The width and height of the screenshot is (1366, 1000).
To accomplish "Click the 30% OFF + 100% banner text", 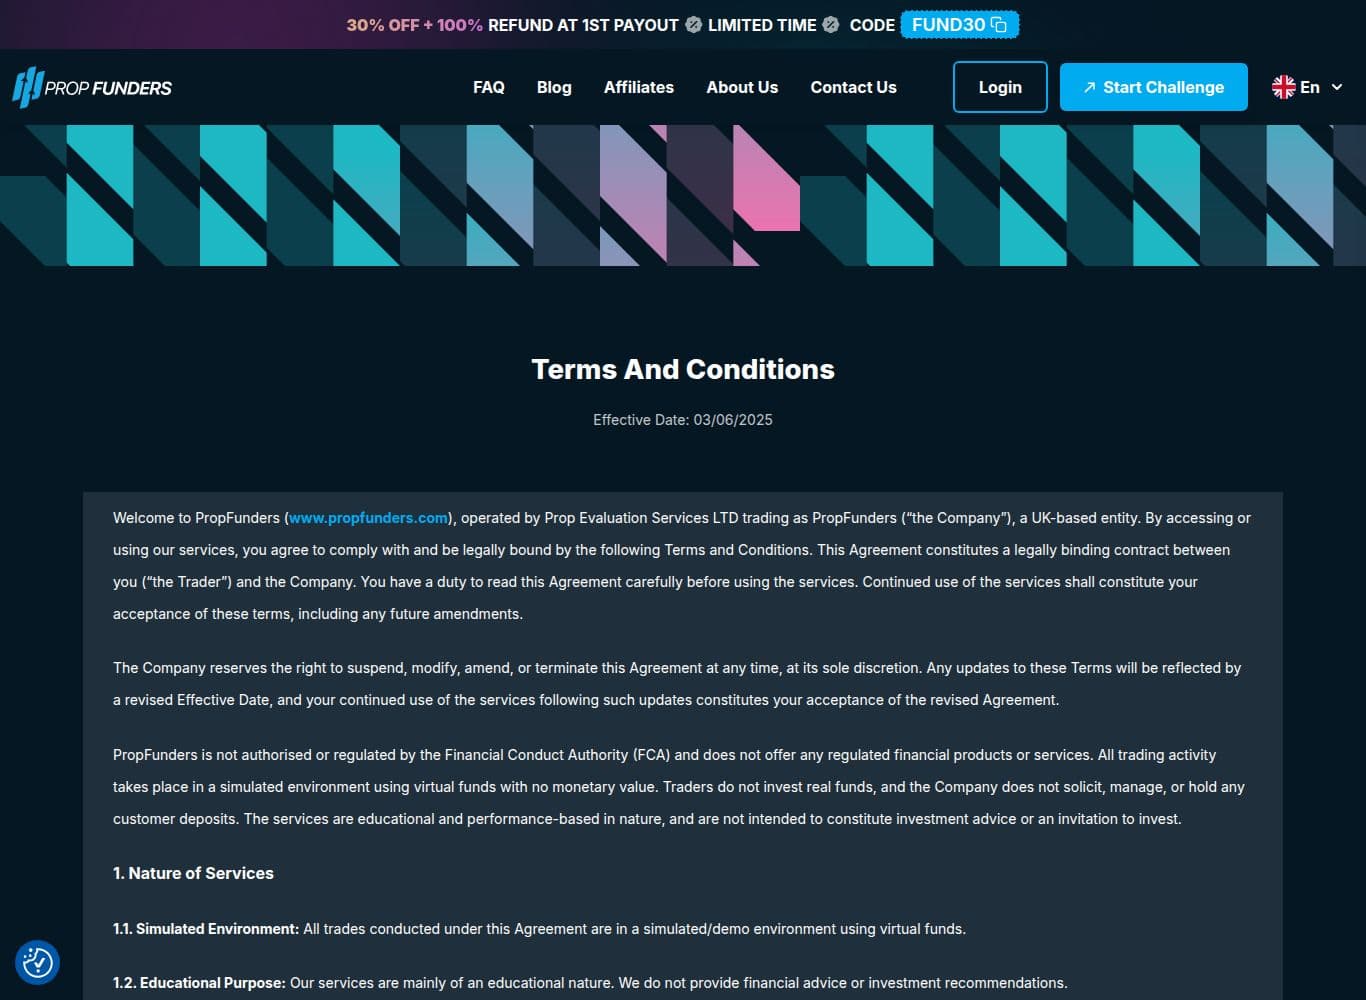I will click(x=415, y=25).
